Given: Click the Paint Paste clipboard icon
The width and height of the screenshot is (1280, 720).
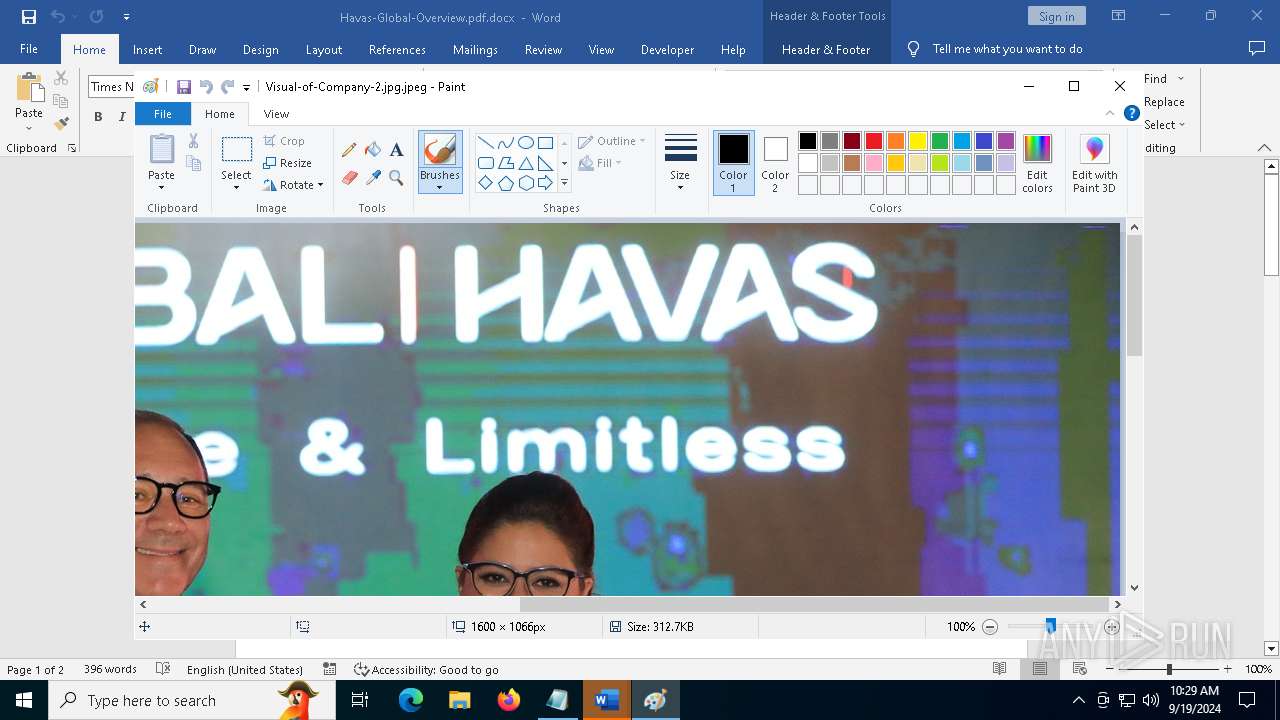Looking at the screenshot, I should [161, 149].
